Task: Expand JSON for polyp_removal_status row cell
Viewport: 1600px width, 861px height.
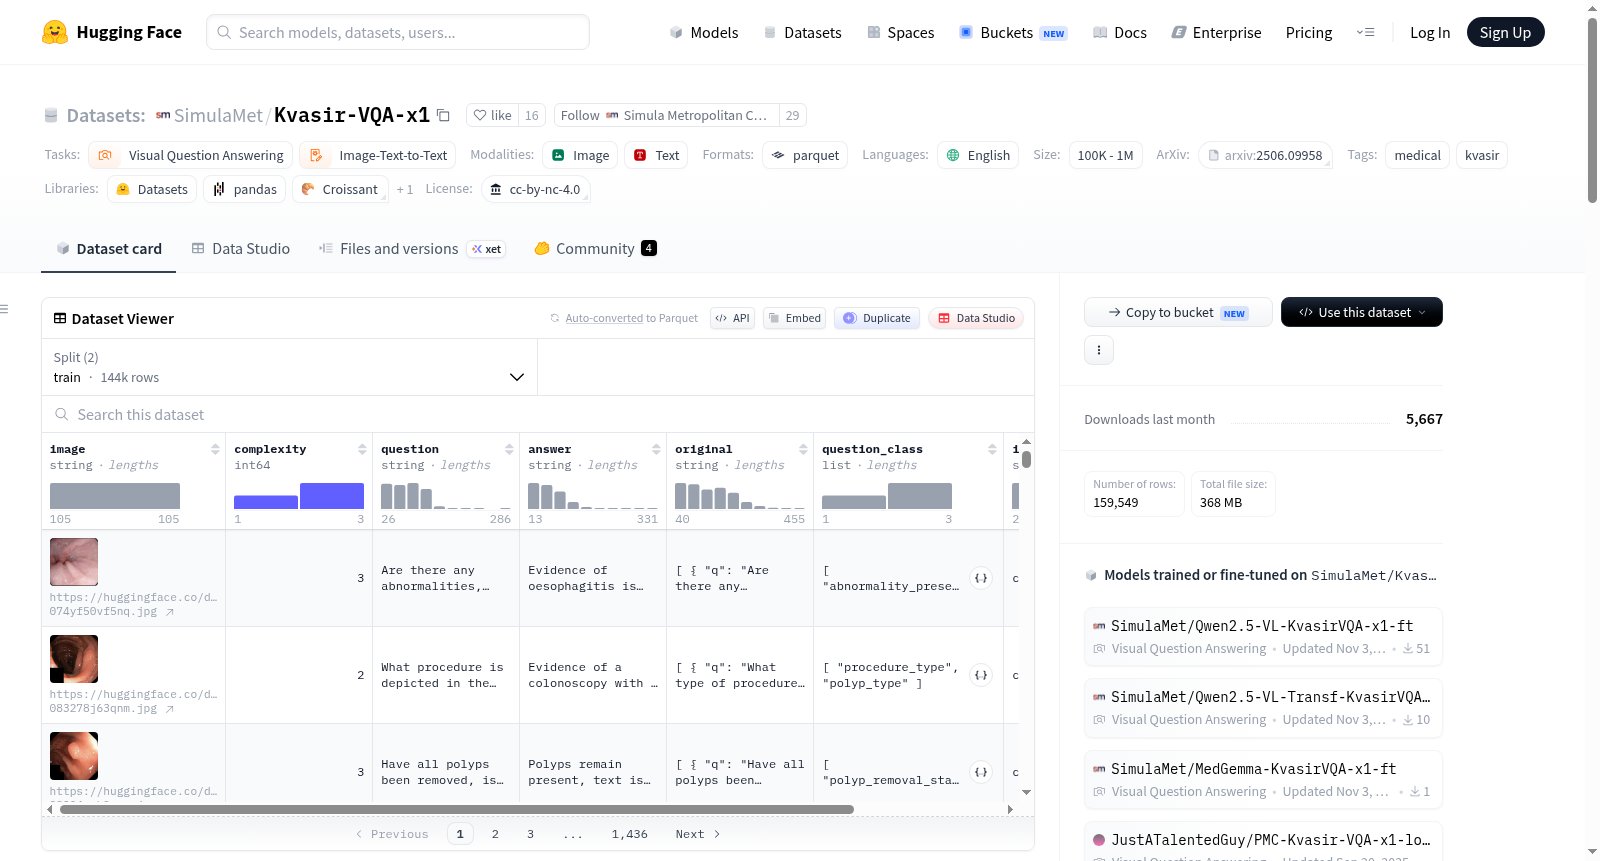Action: click(981, 772)
